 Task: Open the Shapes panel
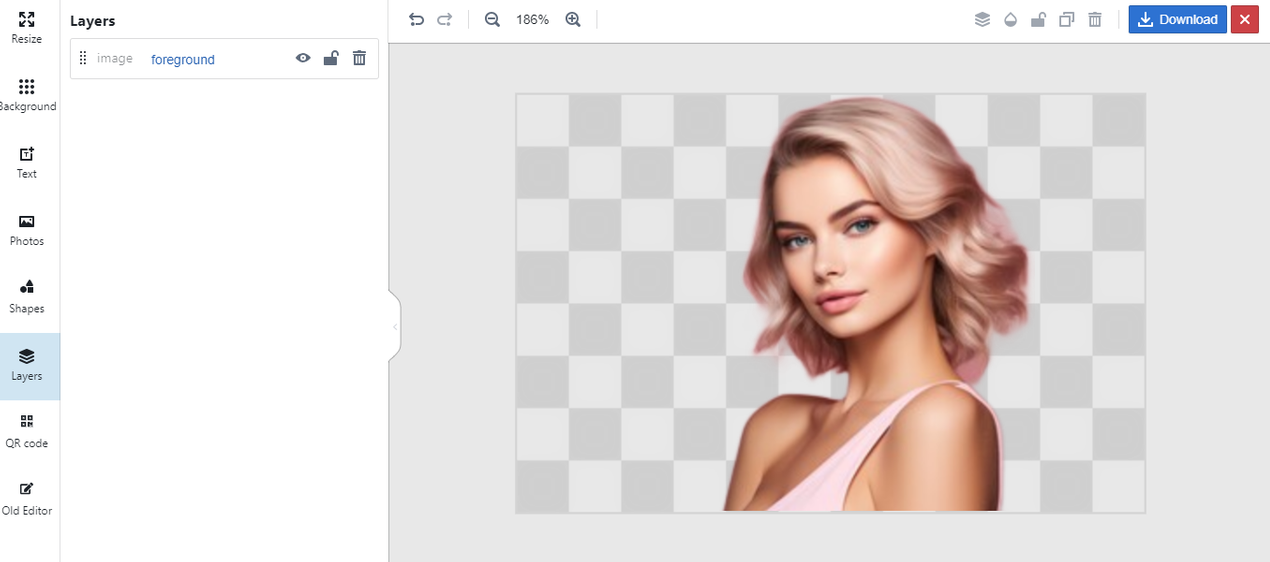[27, 298]
